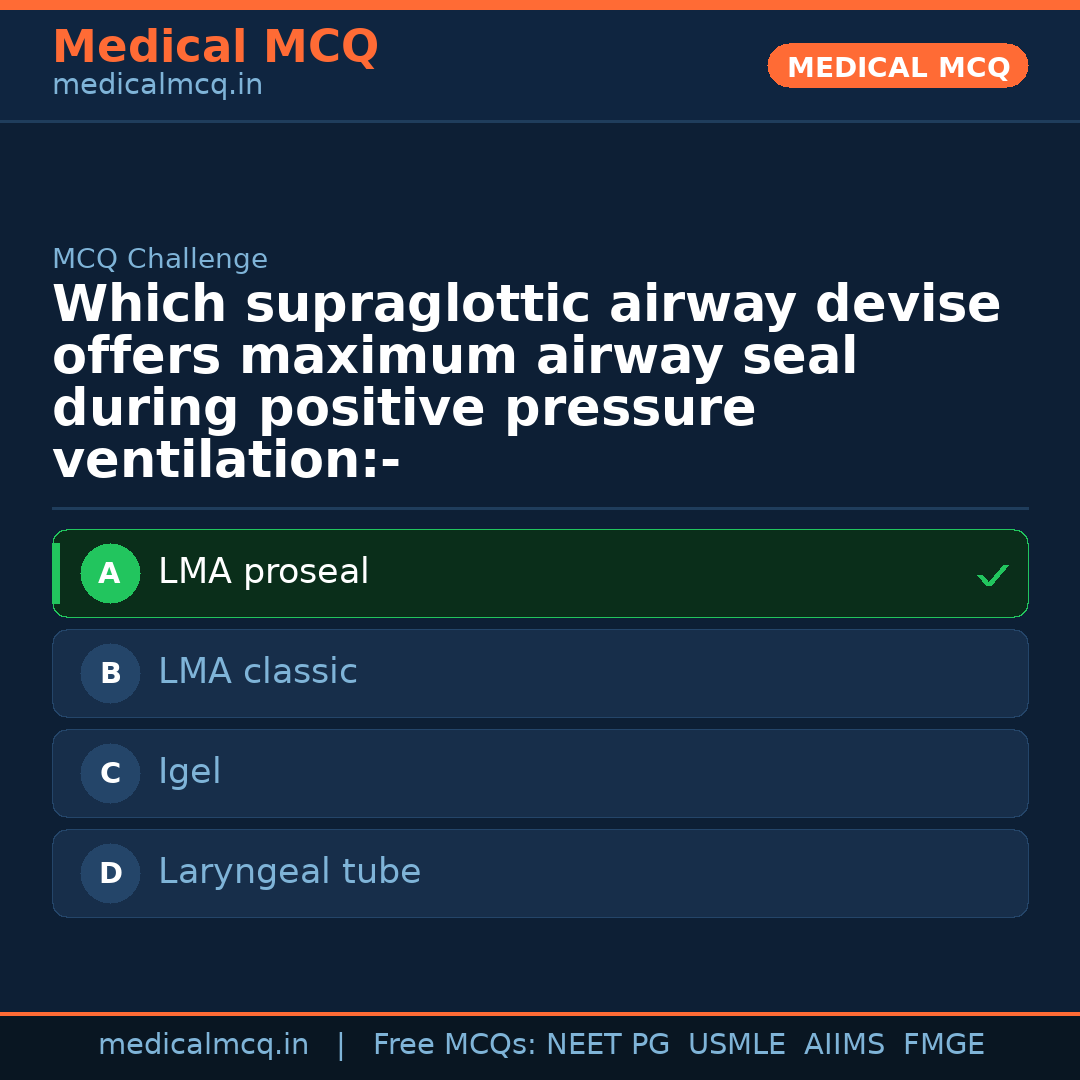
Task: Choose the "LMA classic" answer text
Action: coord(257,672)
